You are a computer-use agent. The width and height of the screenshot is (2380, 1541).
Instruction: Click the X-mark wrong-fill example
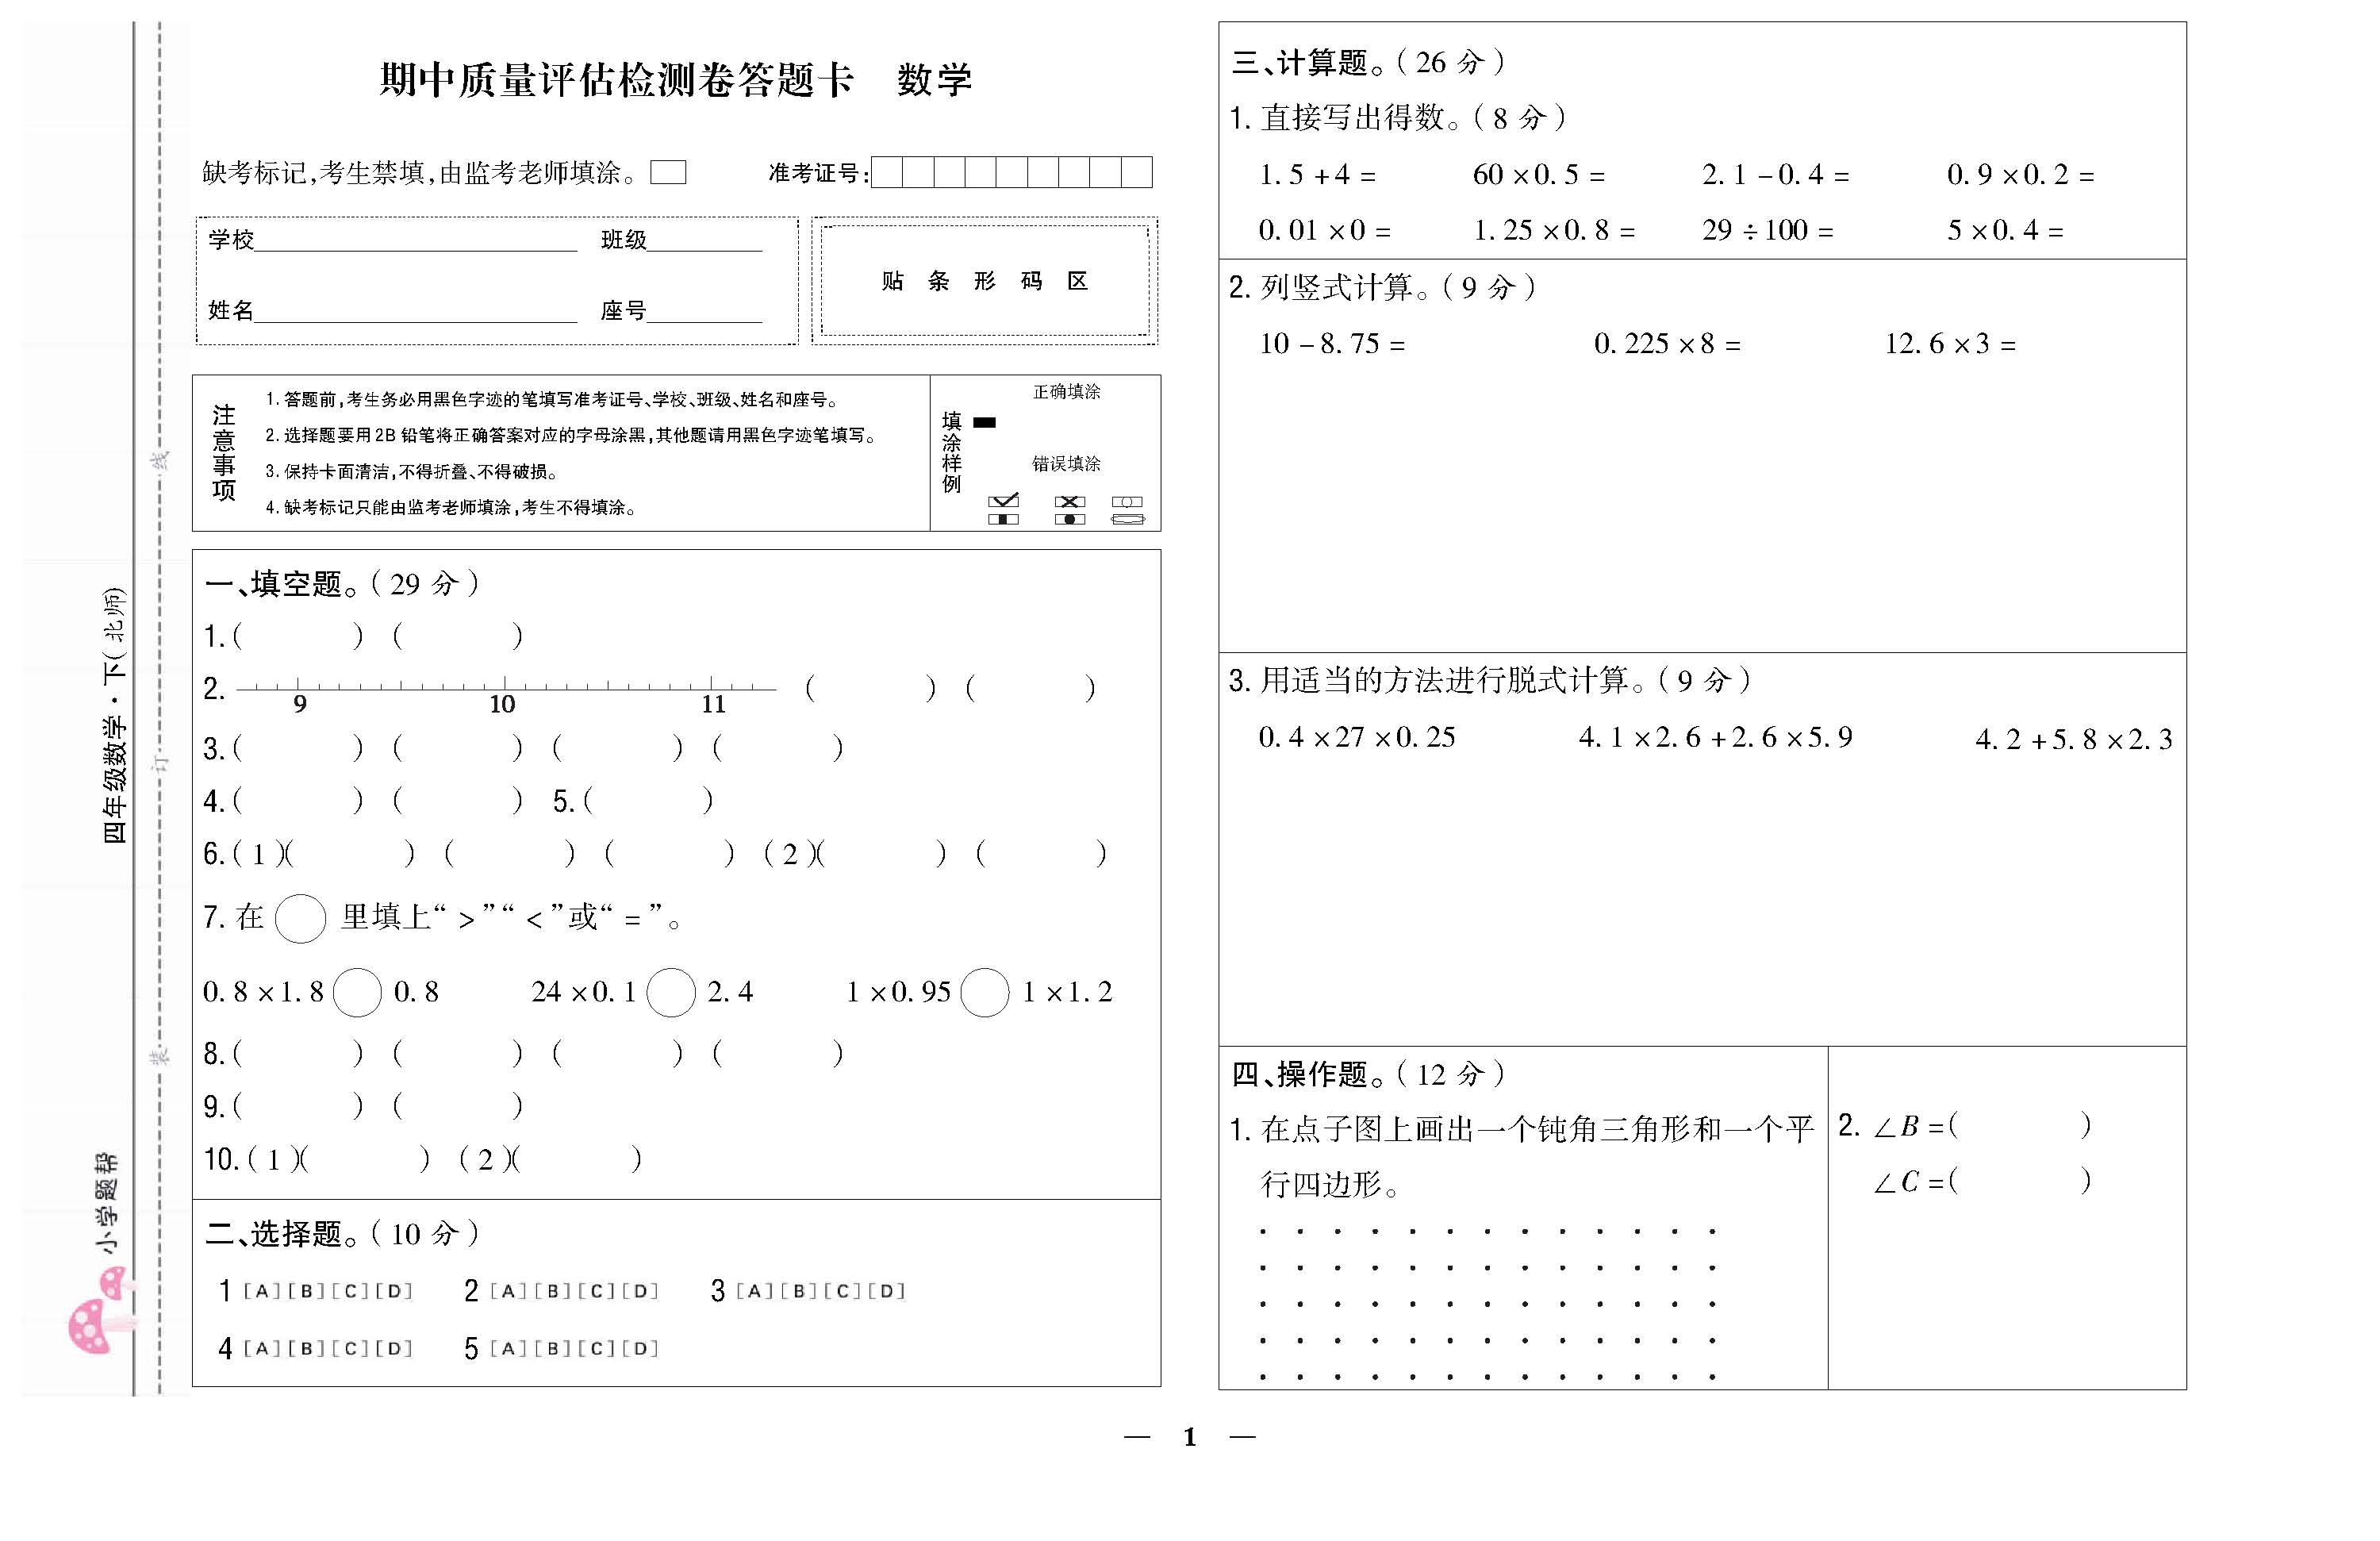[1070, 502]
